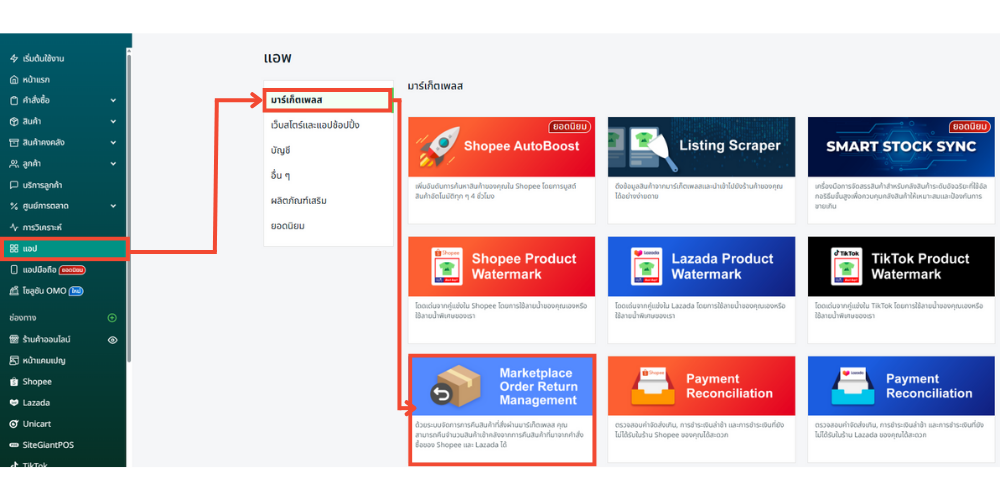Click the home icon in sidebar
The width and height of the screenshot is (1000, 500).
(14, 79)
